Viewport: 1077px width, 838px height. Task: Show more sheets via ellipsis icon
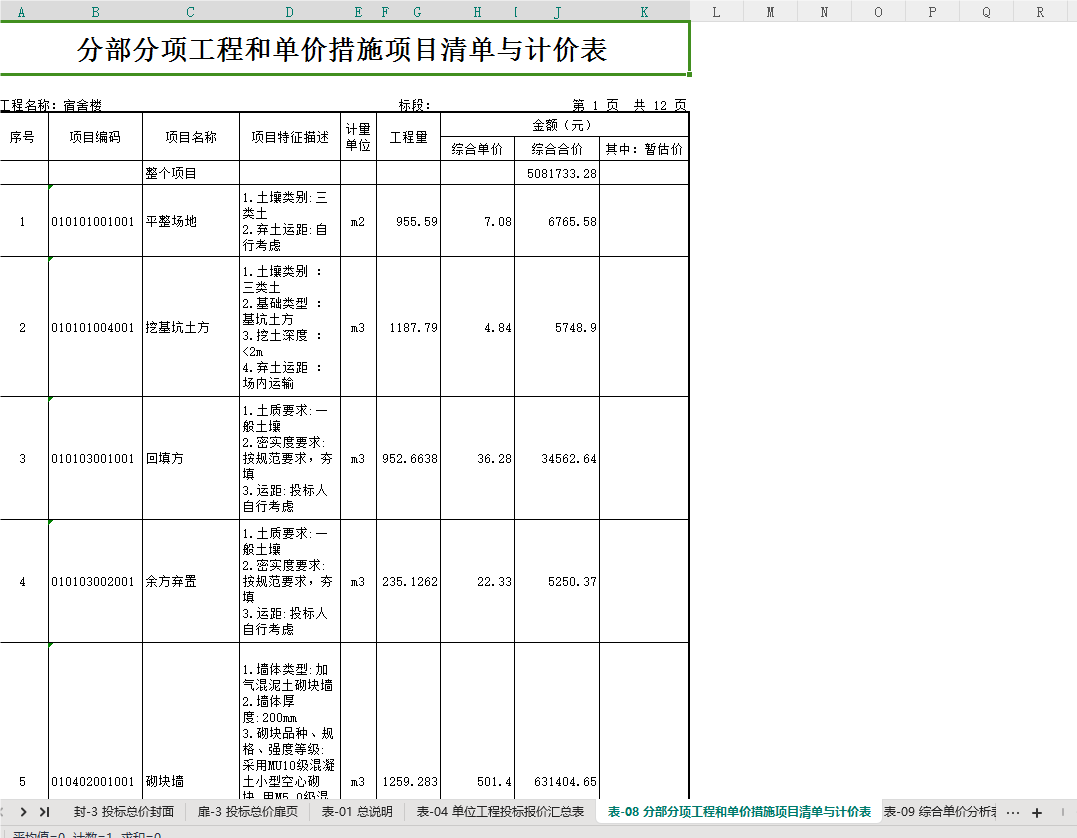(x=1012, y=813)
